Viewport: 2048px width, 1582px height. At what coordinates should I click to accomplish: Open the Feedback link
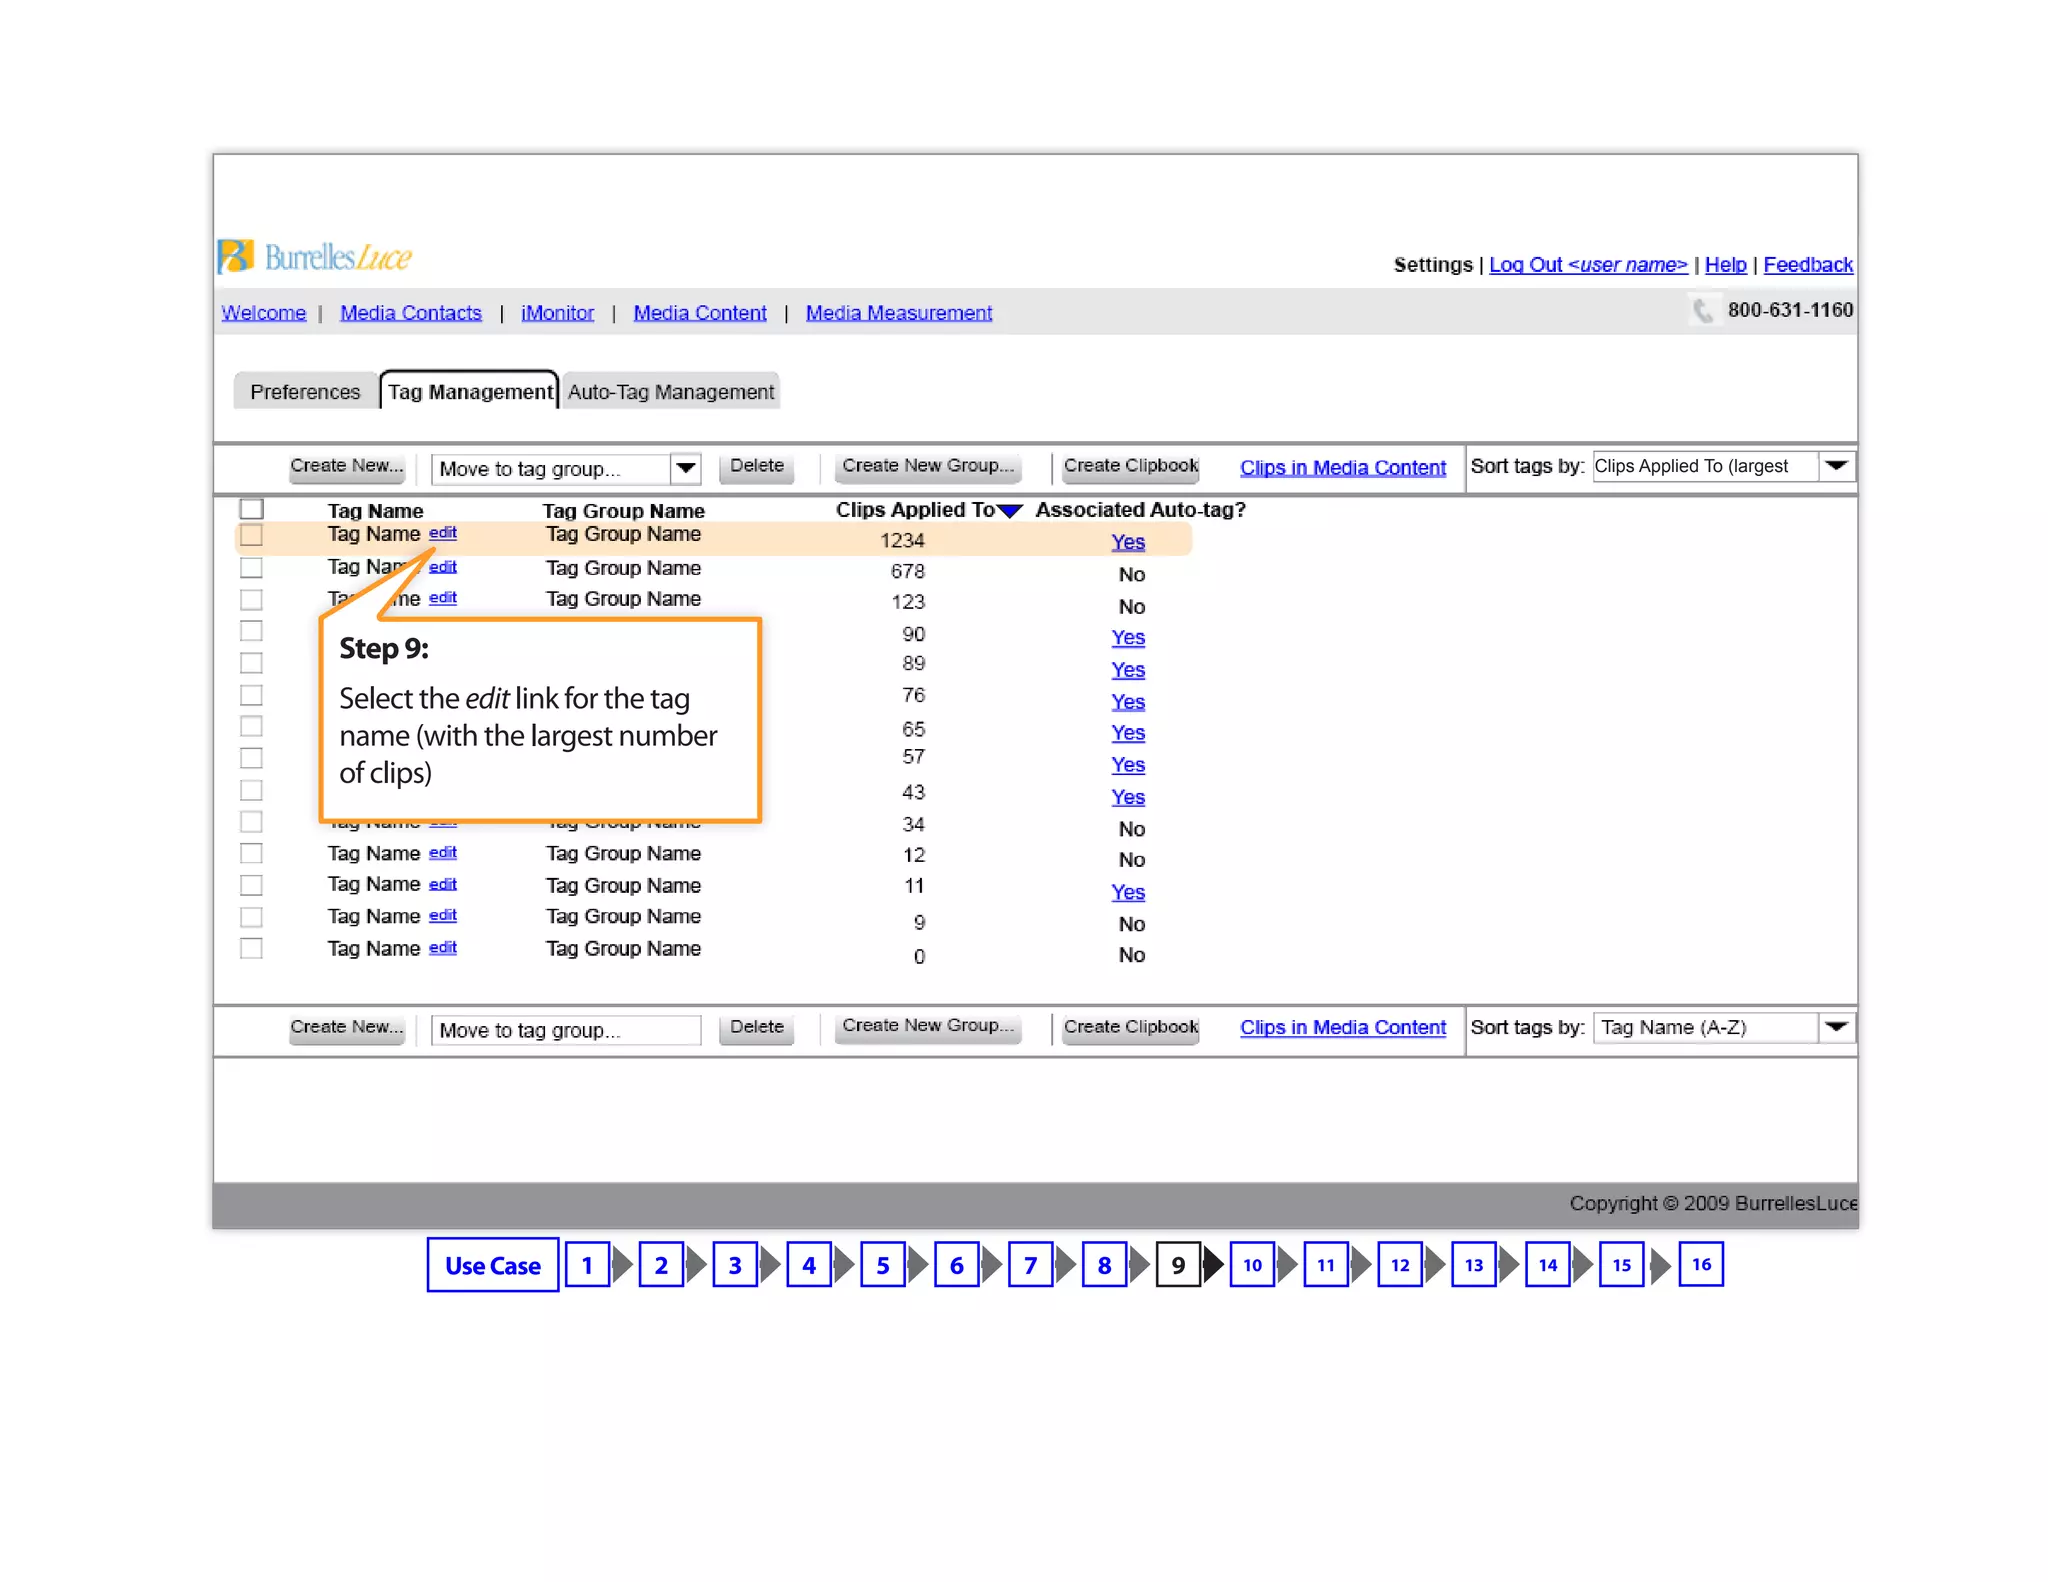pyautogui.click(x=1808, y=264)
